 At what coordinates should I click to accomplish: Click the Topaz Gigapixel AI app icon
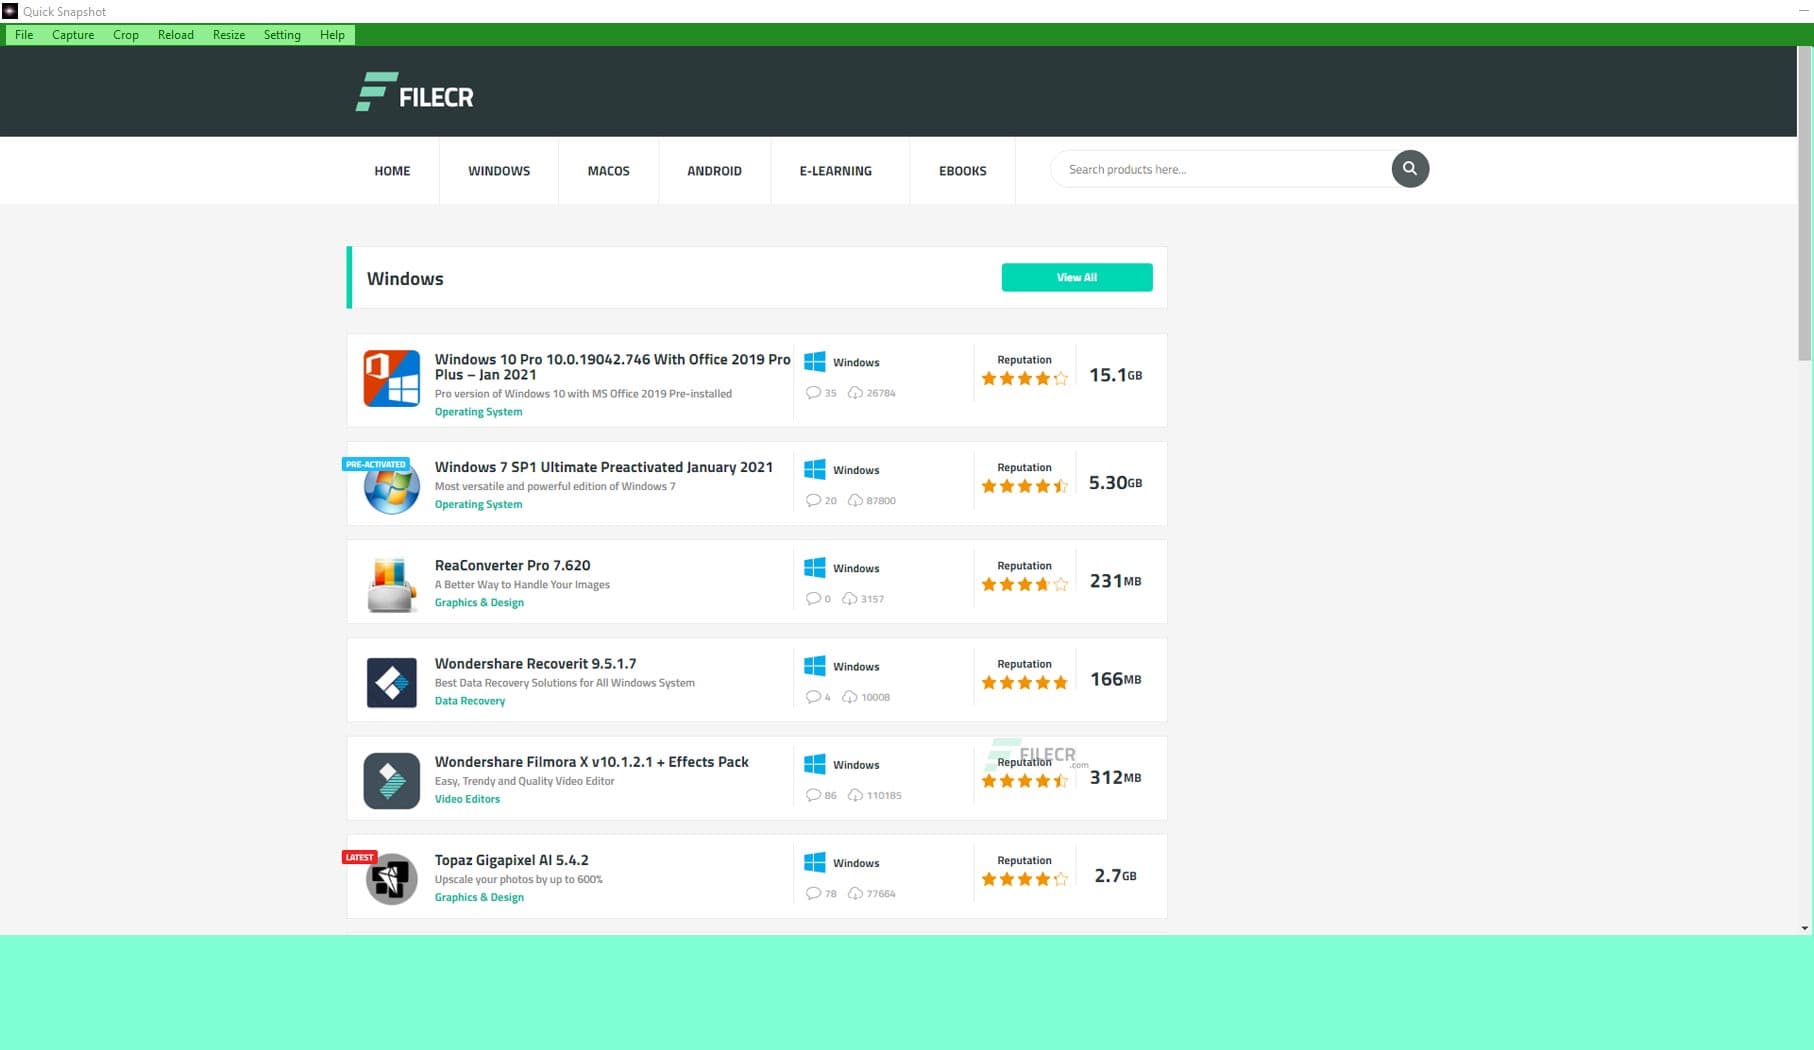tap(391, 877)
